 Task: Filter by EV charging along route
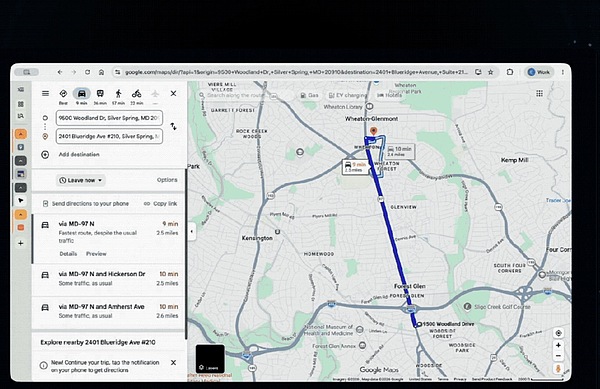(x=347, y=95)
